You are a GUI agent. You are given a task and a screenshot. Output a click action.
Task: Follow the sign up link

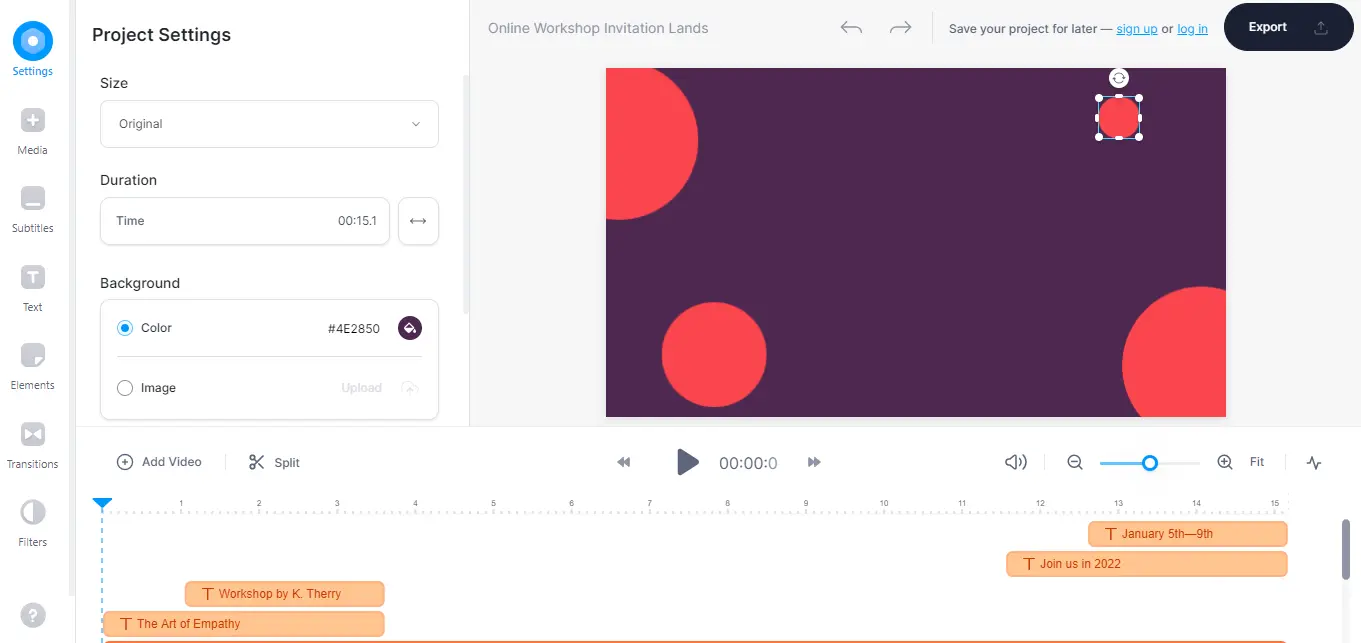[1136, 29]
